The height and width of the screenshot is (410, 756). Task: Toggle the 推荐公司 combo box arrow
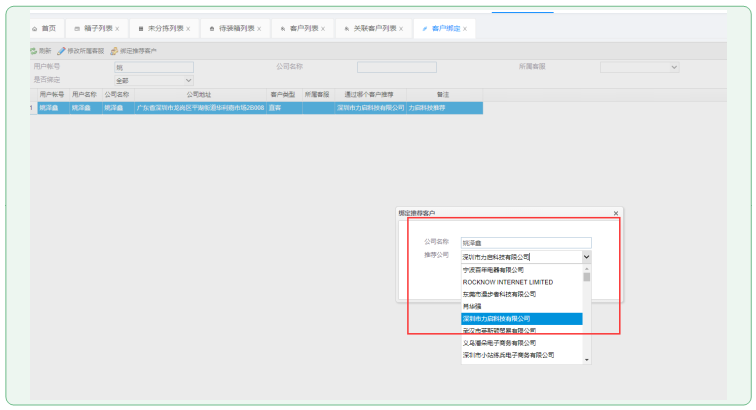[586, 257]
